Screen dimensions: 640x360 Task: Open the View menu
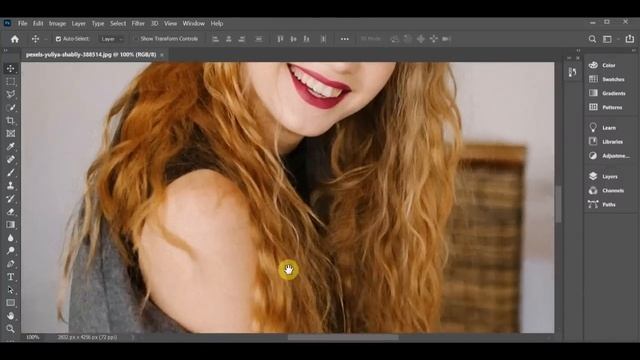[171, 24]
